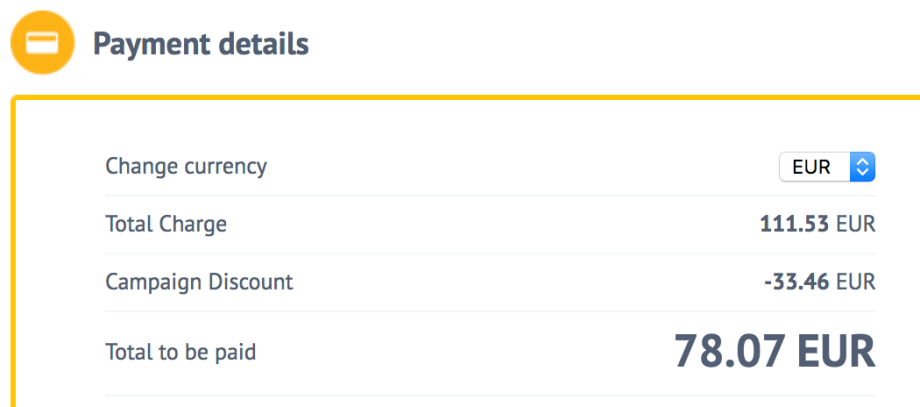Click the EUR text inside currency dropdown
The width and height of the screenshot is (920, 407).
(811, 167)
